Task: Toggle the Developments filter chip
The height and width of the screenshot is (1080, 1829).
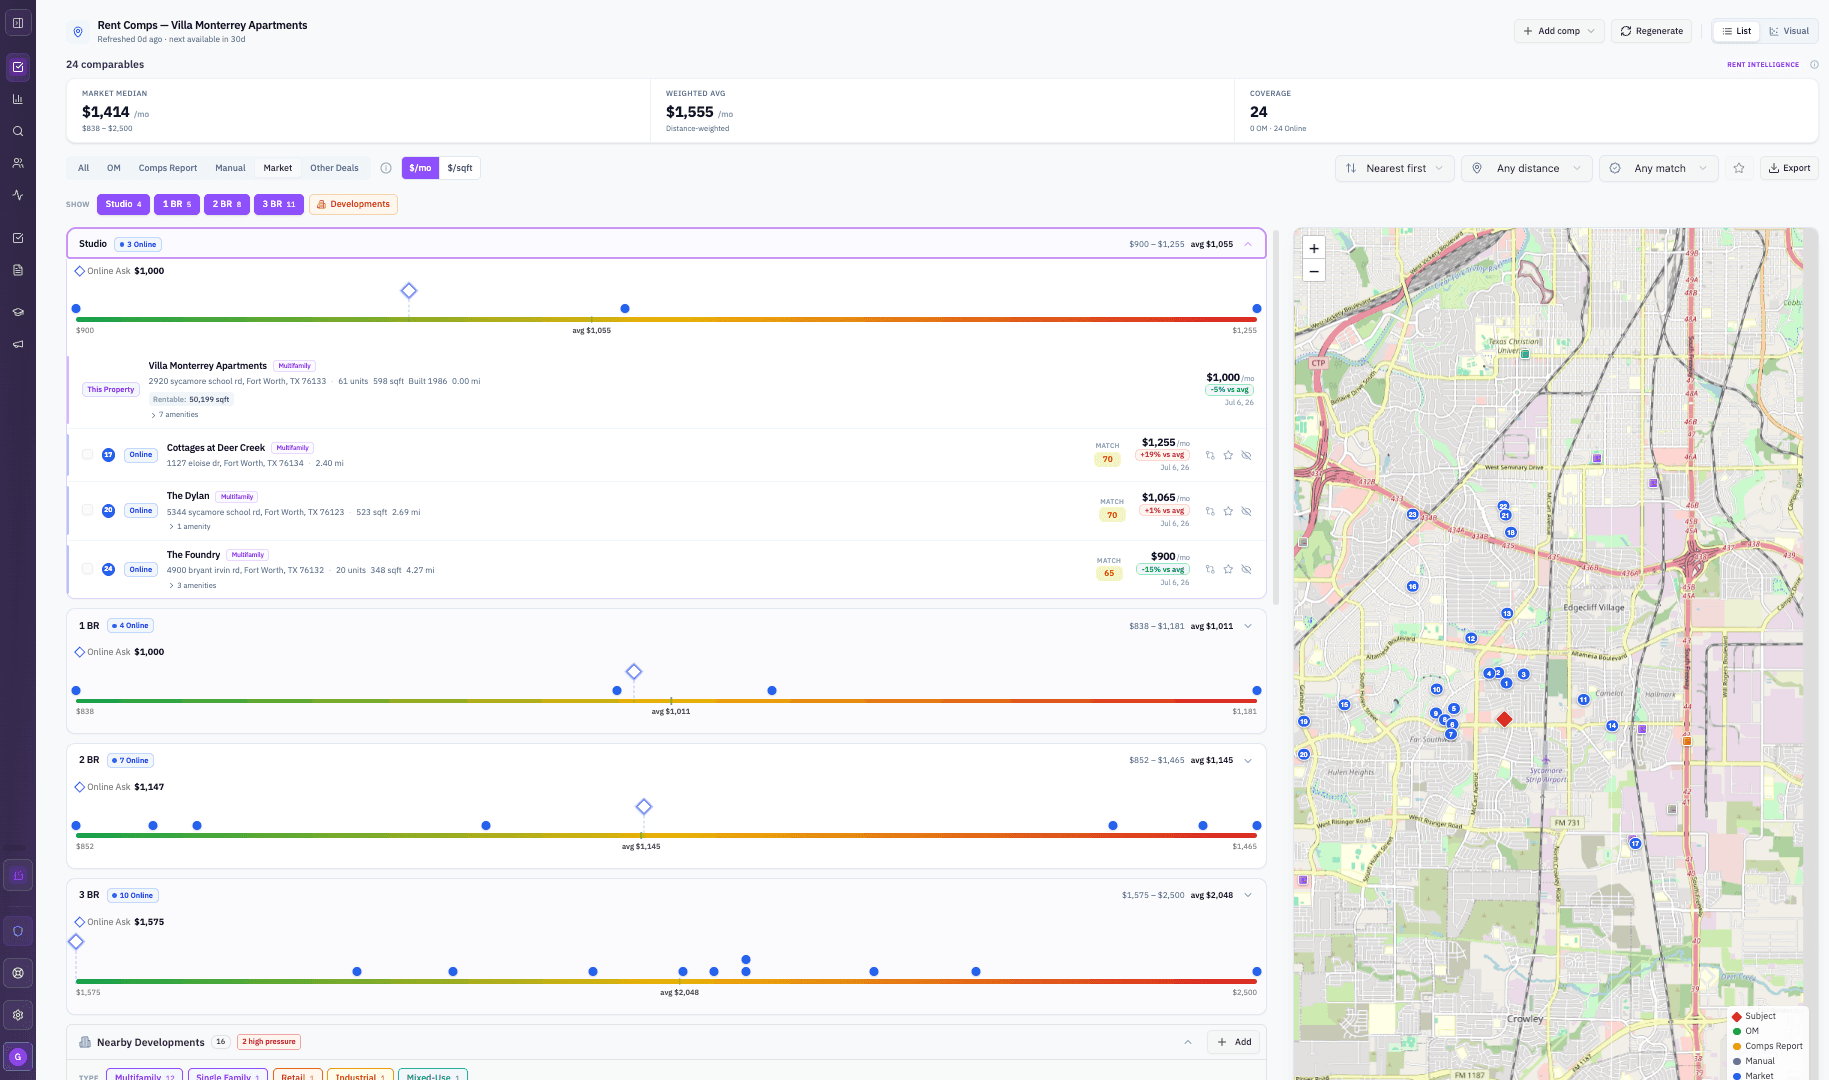Action: click(353, 204)
